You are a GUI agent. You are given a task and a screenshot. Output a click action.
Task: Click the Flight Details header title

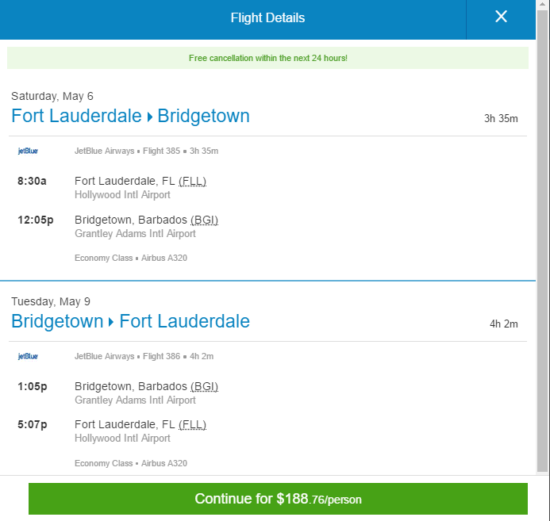click(268, 18)
